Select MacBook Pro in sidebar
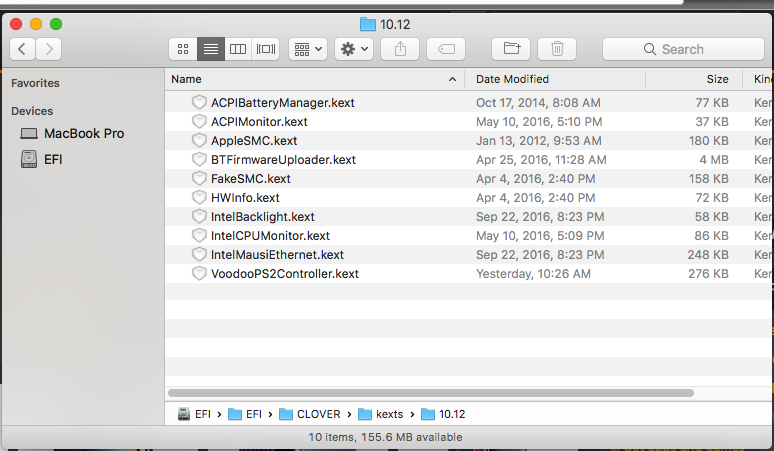The height and width of the screenshot is (451, 774). click(84, 133)
